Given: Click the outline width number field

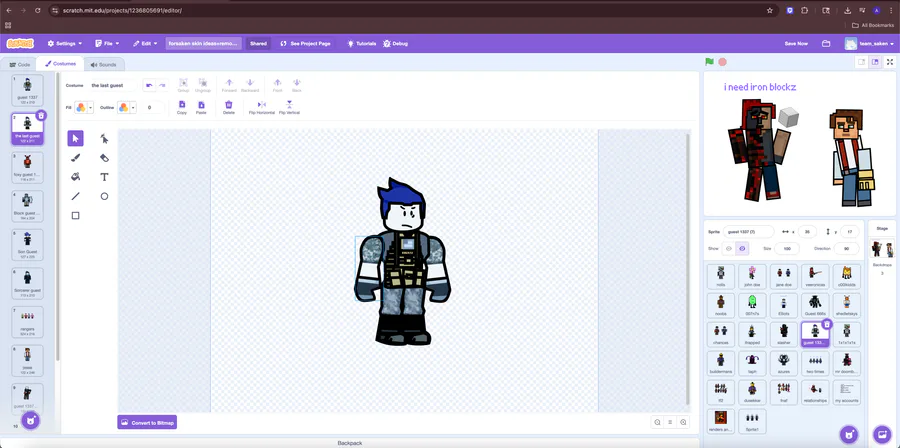Looking at the screenshot, I should 153,107.
